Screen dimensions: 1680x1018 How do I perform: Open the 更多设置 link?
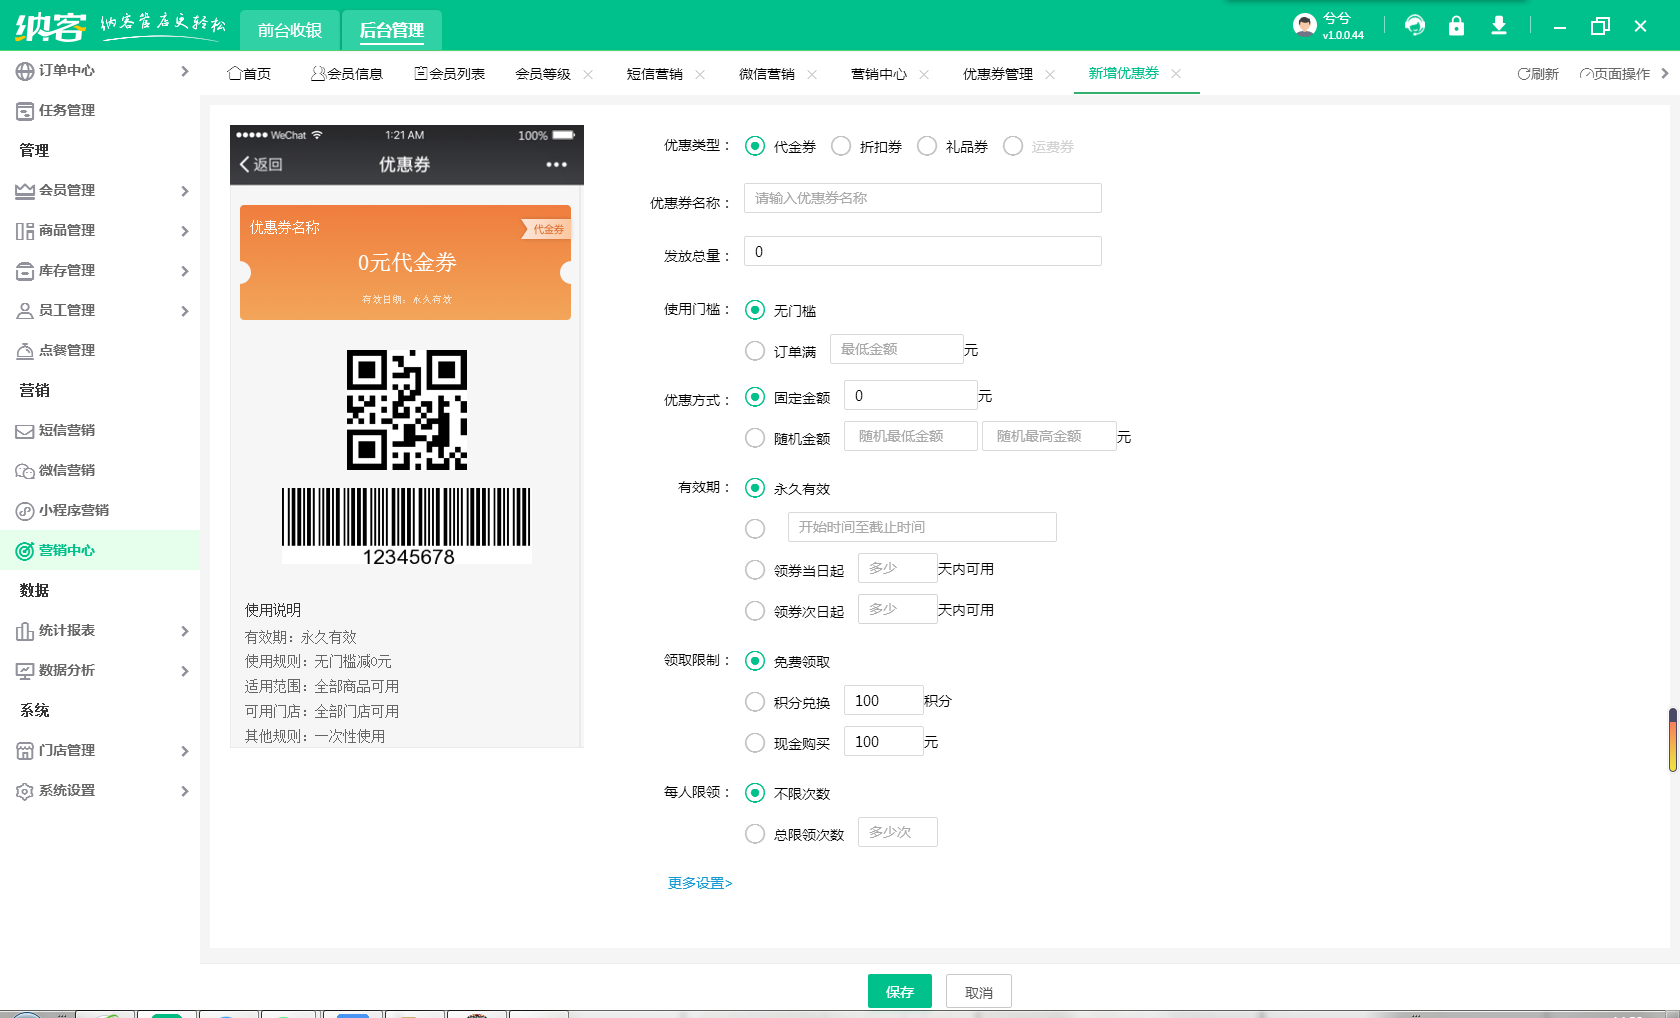700,883
